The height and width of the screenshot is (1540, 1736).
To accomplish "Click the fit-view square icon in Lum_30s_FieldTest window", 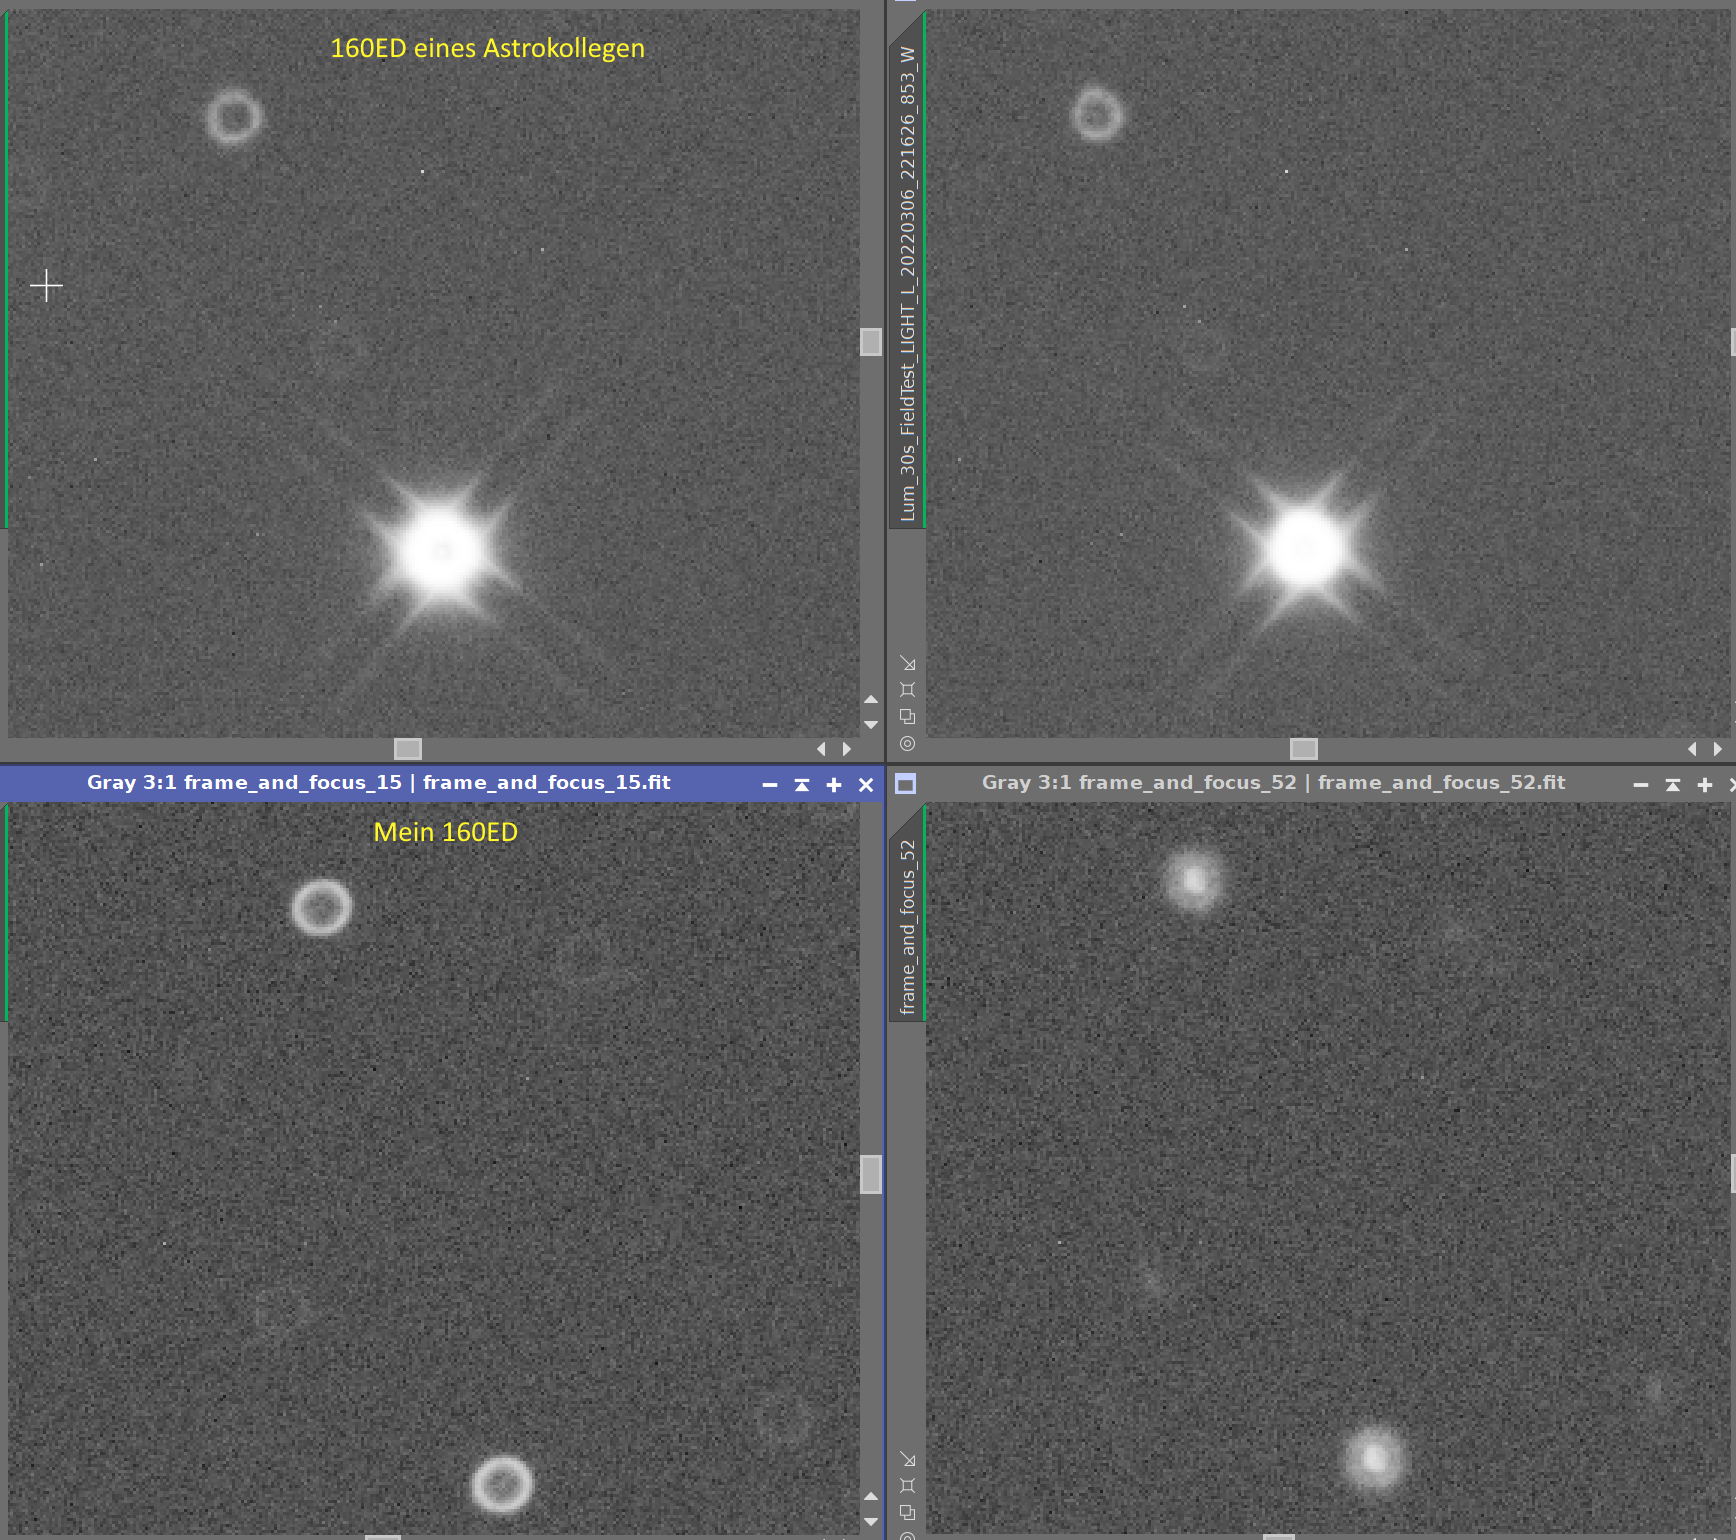I will 907,690.
